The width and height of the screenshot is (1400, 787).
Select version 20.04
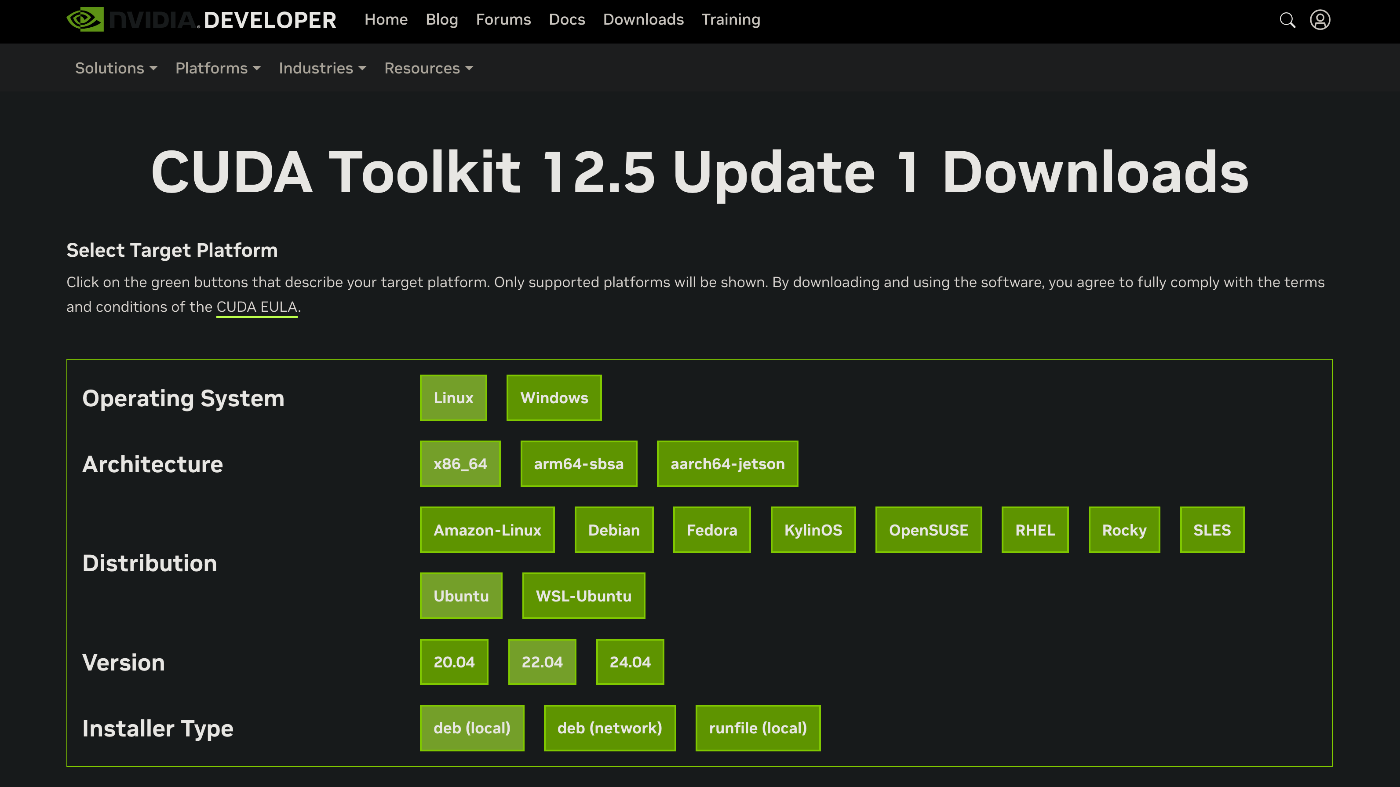(x=454, y=662)
